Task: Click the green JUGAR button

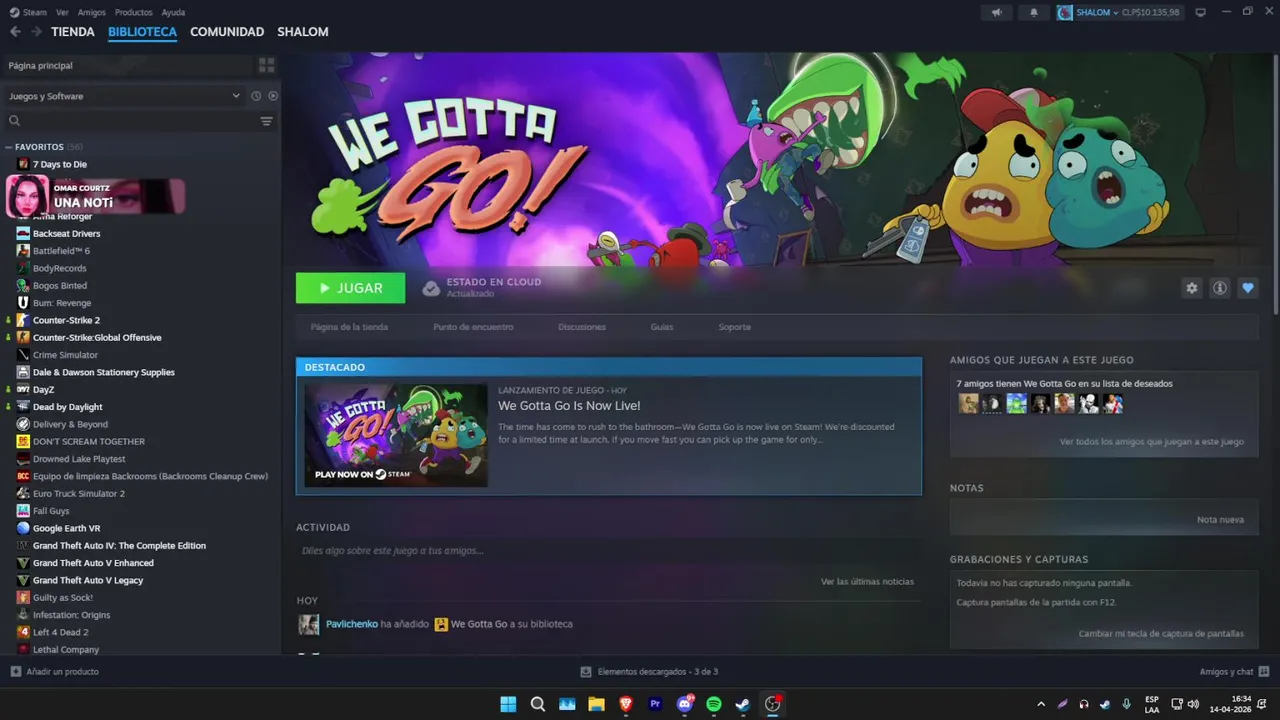Action: pos(350,288)
